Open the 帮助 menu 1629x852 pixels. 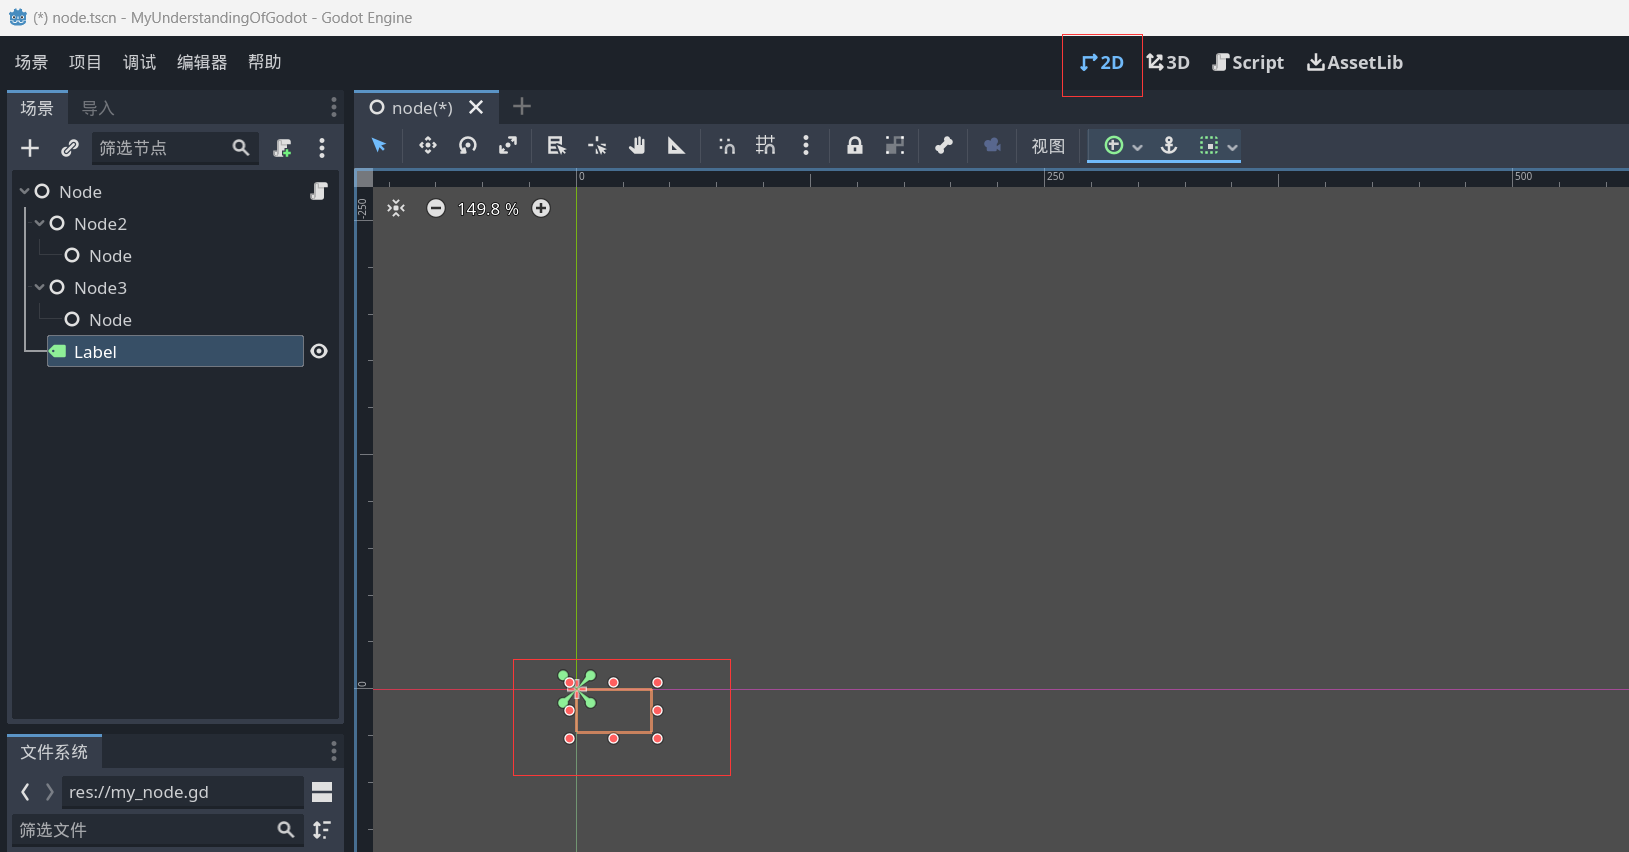click(264, 62)
